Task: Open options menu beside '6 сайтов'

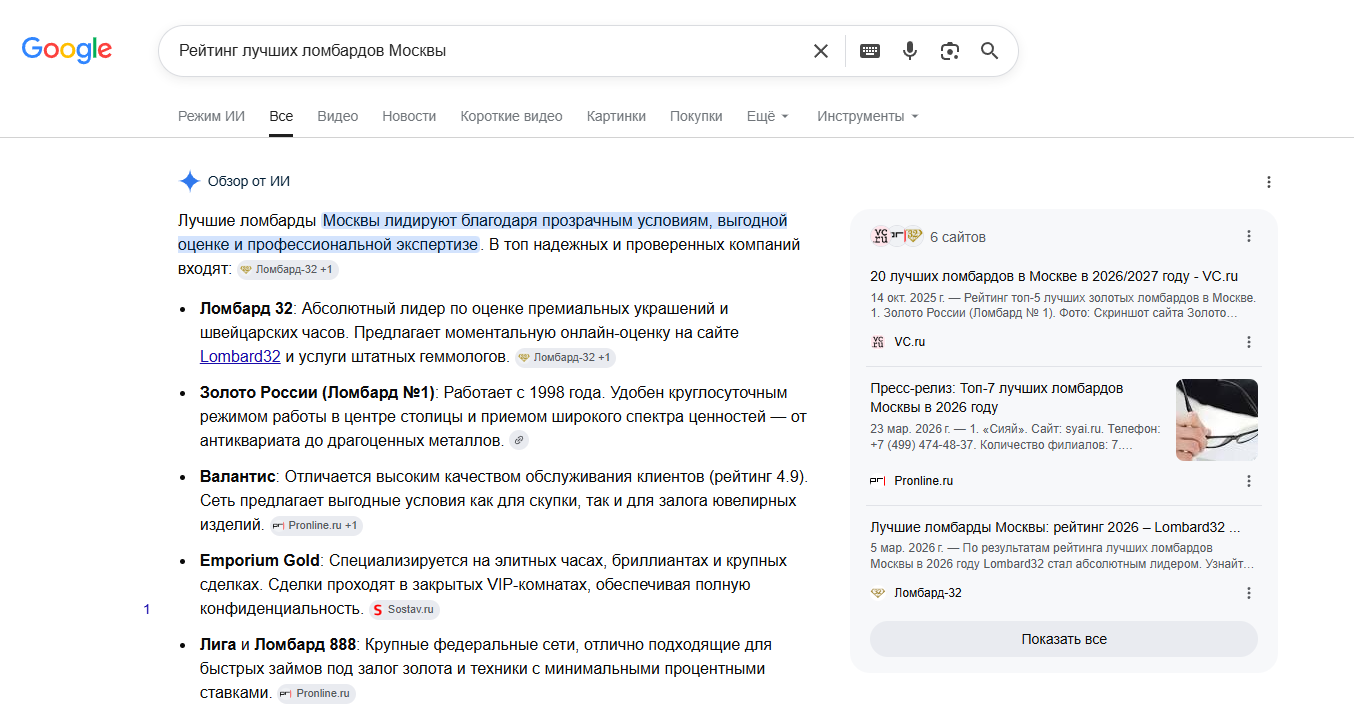Action: click(1249, 236)
